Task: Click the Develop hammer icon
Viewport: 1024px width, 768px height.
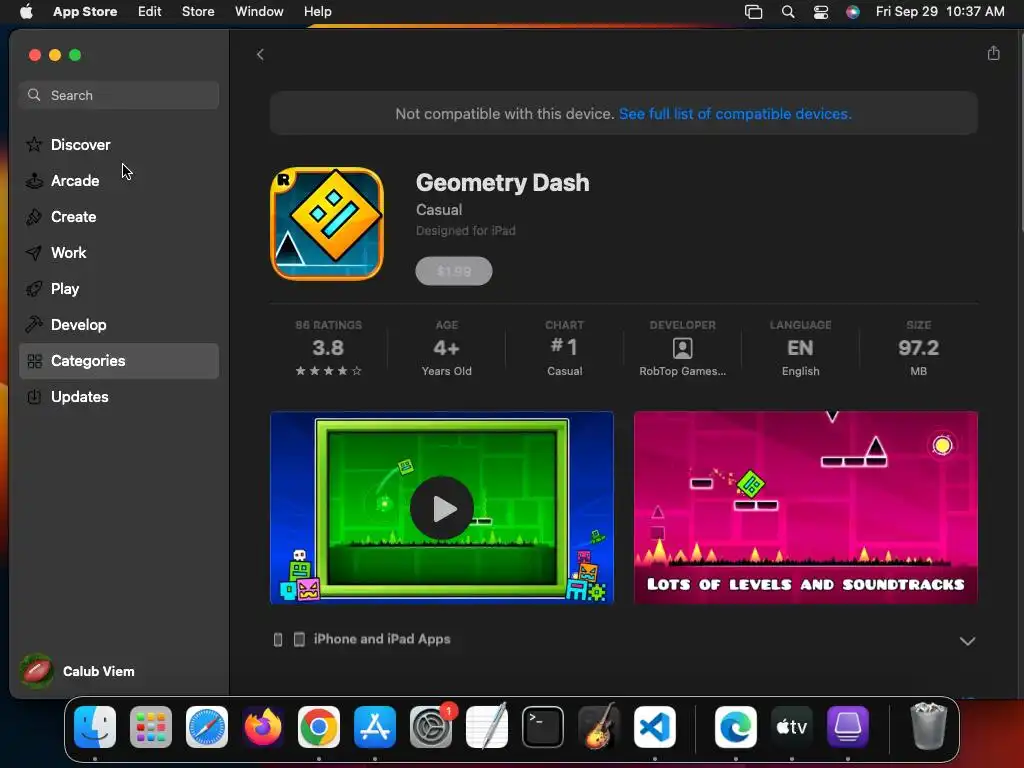Action: tap(34, 325)
